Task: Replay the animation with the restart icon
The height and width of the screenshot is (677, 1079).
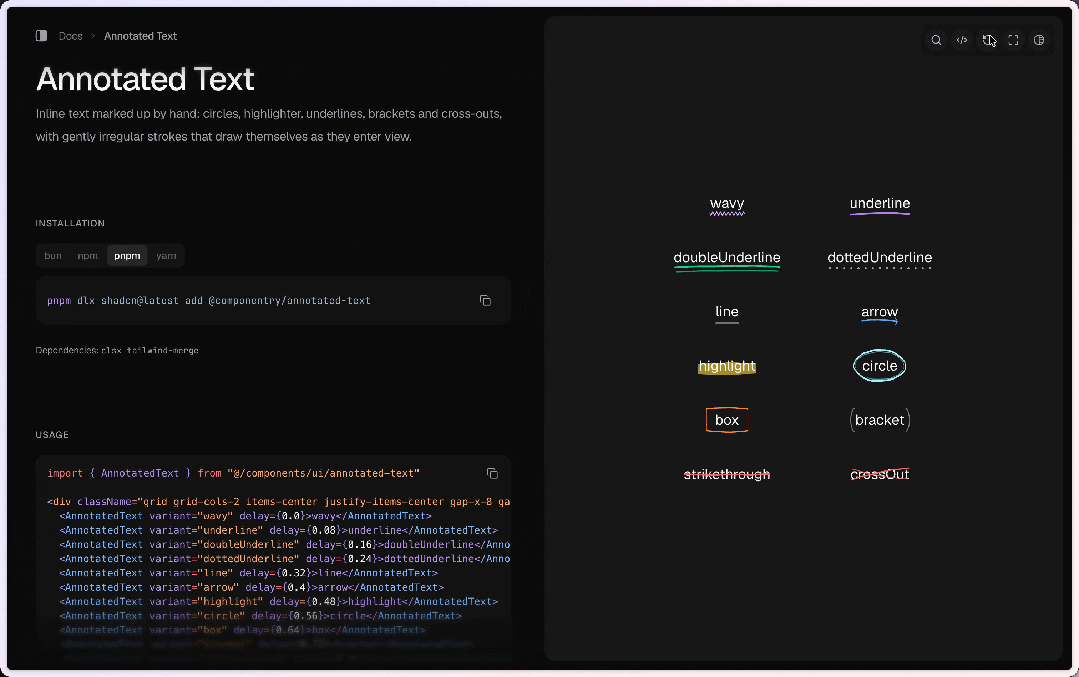Action: pyautogui.click(x=988, y=40)
